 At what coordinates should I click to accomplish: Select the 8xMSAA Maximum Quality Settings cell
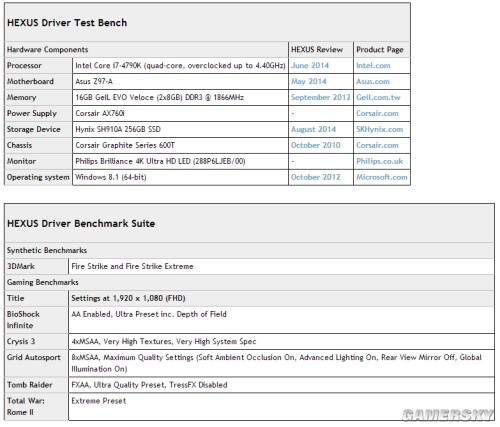click(281, 363)
